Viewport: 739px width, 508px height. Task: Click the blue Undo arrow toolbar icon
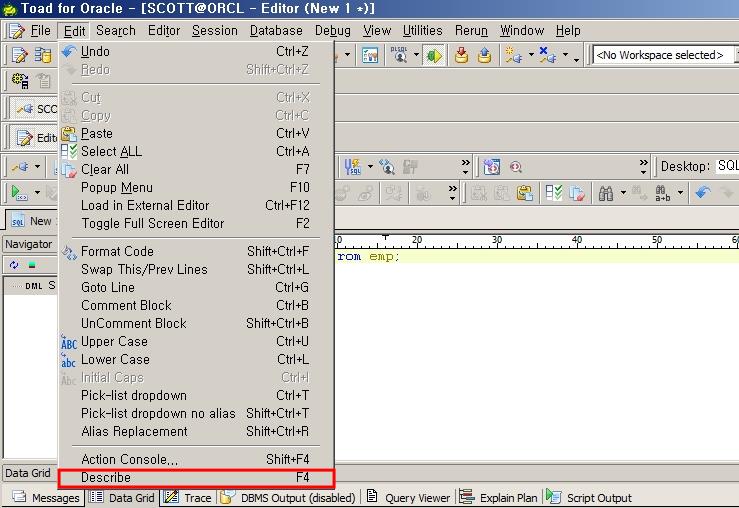coord(702,193)
